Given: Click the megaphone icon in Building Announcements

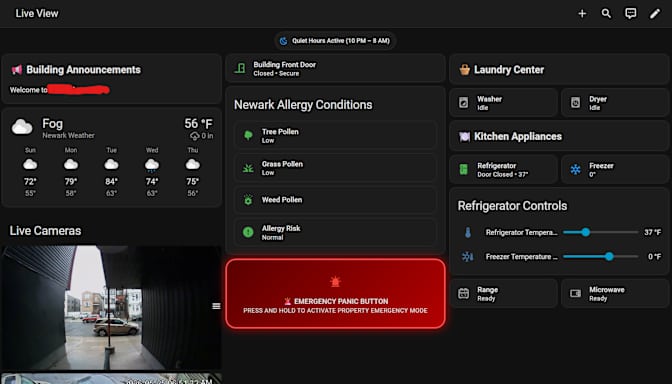Looking at the screenshot, I should coord(17,69).
